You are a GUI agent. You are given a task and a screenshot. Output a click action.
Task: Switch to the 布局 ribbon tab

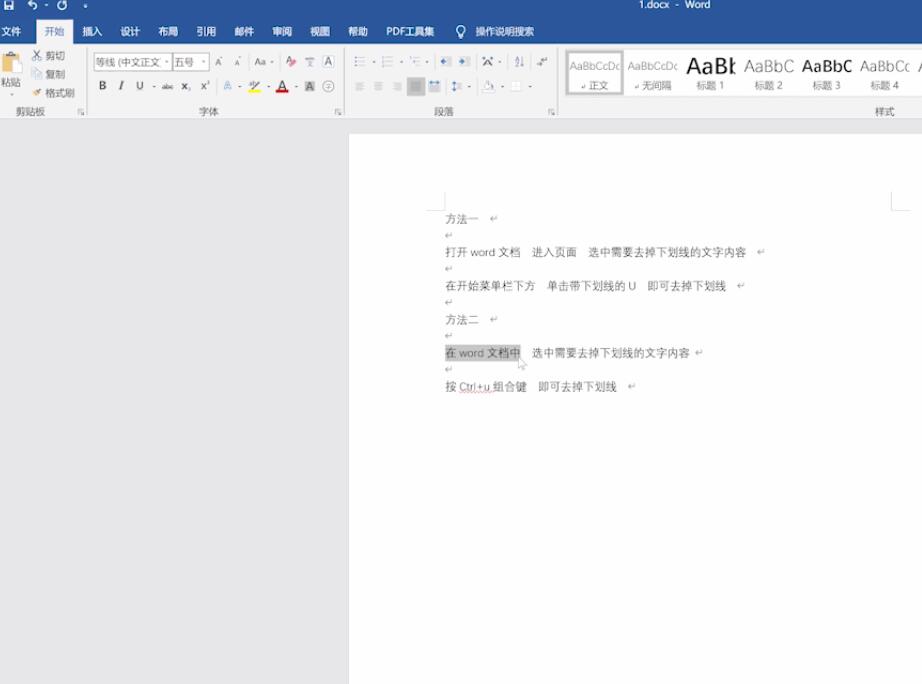(168, 31)
